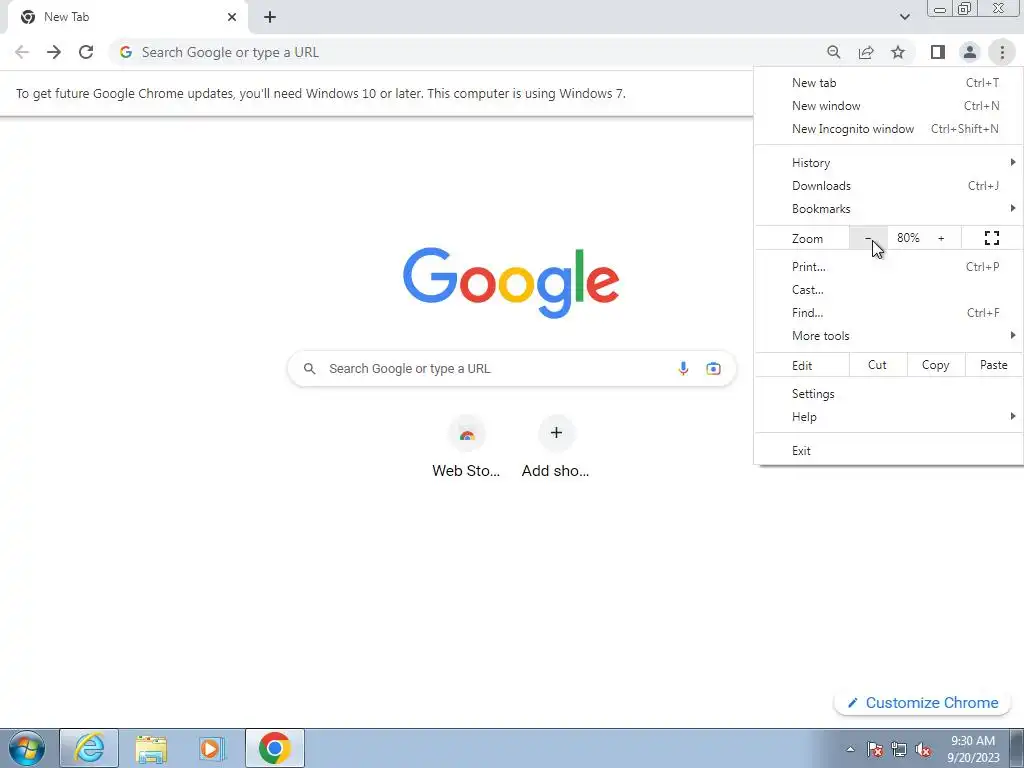Open the profile avatar icon
This screenshot has height=768, width=1024.
(x=970, y=52)
